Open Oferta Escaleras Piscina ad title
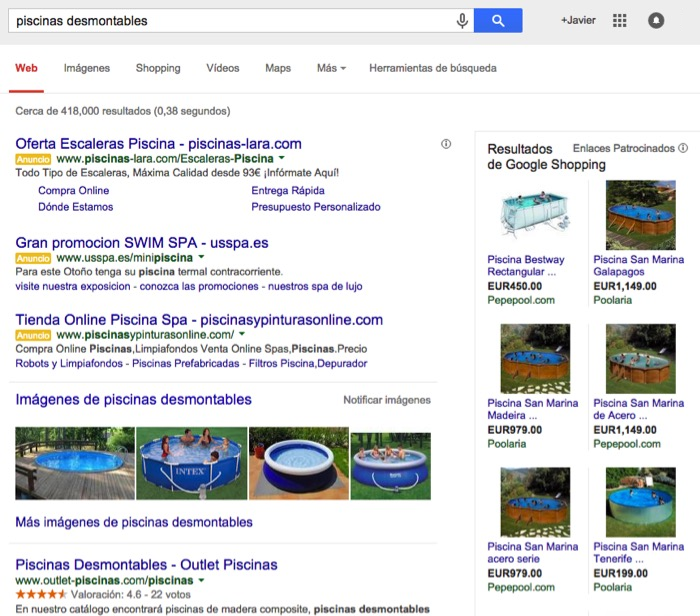The image size is (700, 616). [158, 144]
